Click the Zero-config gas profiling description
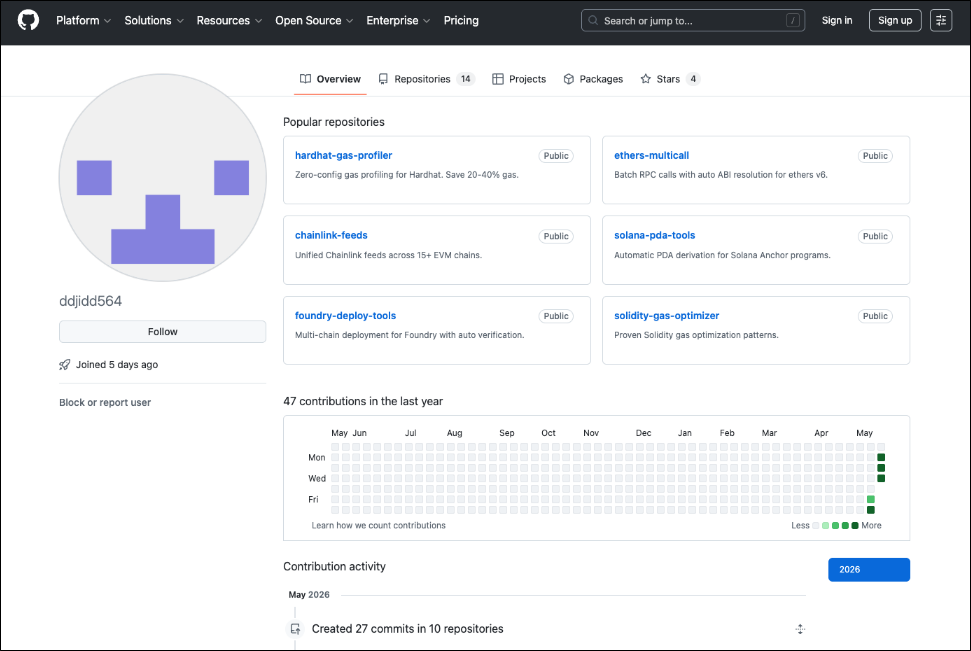Viewport: 971px width, 651px height. [407, 175]
